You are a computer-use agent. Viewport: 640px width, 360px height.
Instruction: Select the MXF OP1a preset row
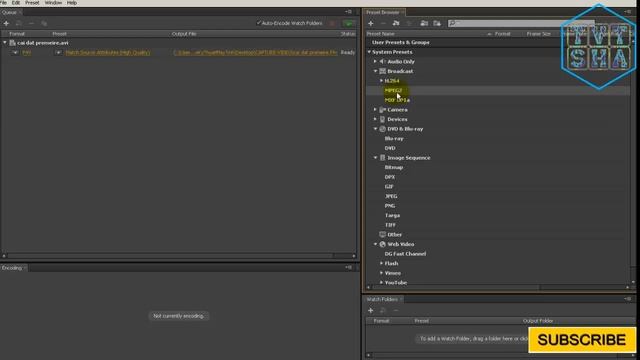498,100
